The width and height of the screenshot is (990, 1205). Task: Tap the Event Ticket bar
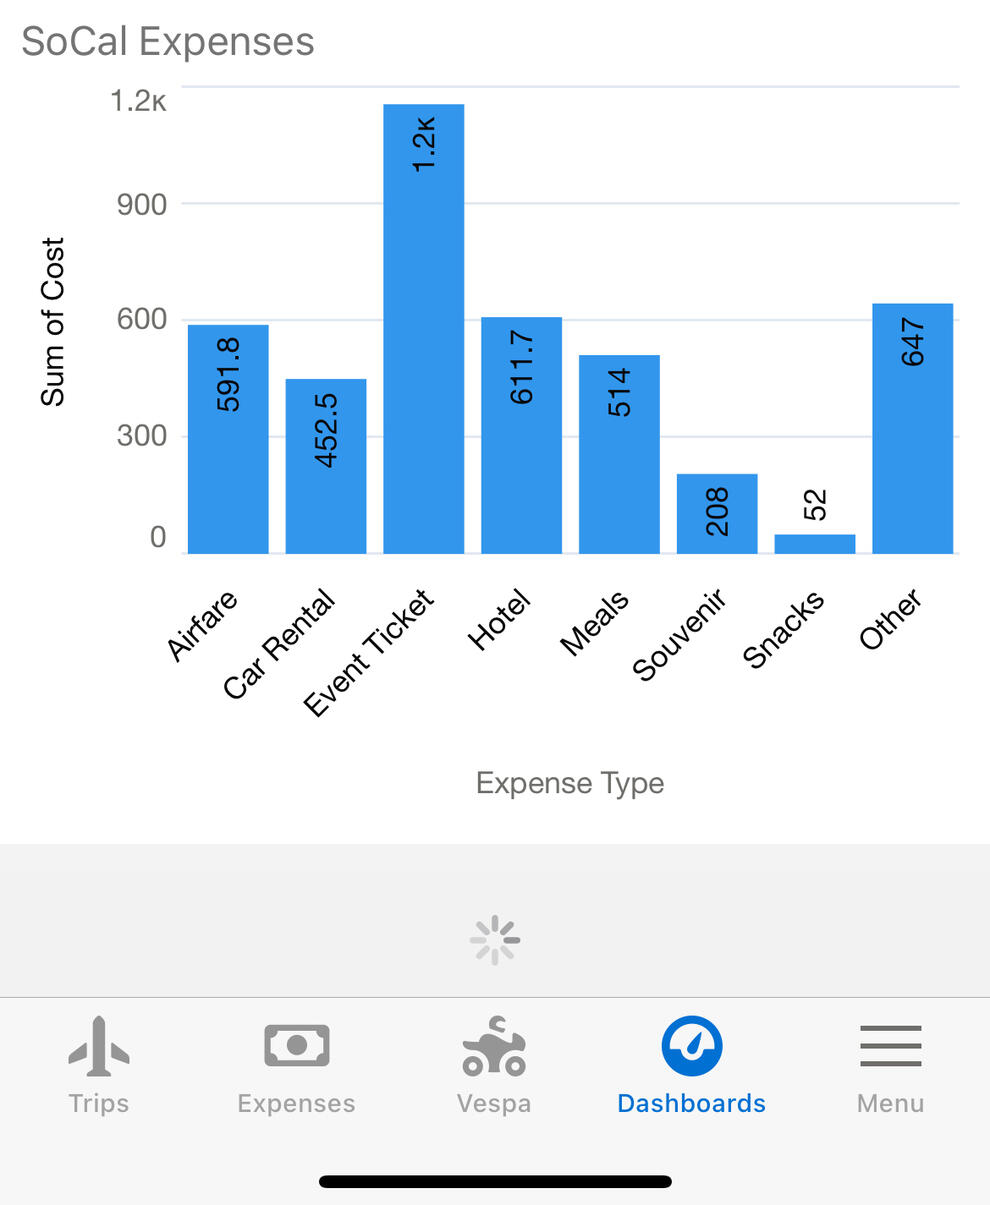pyautogui.click(x=424, y=329)
